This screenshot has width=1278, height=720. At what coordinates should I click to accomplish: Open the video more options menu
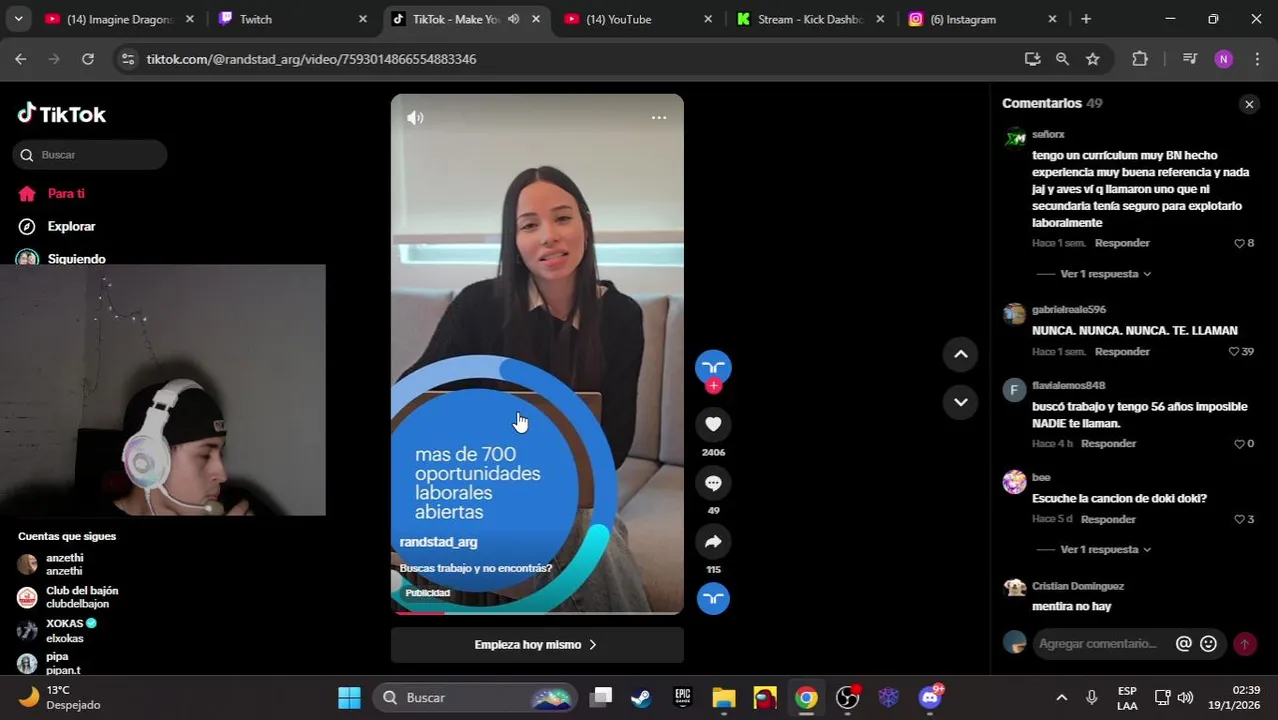click(659, 118)
